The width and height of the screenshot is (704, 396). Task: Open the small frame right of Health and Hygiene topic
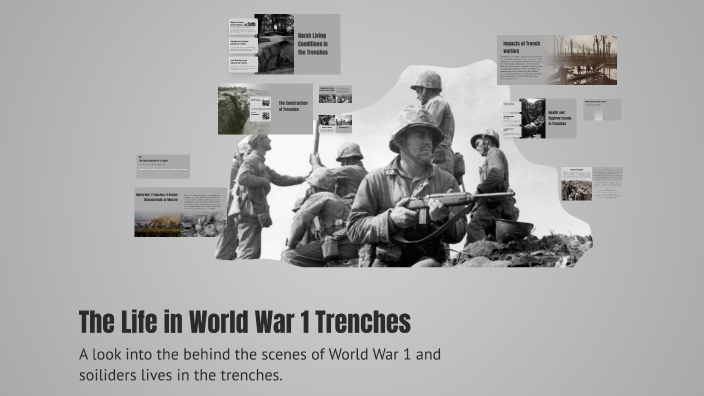tap(602, 110)
